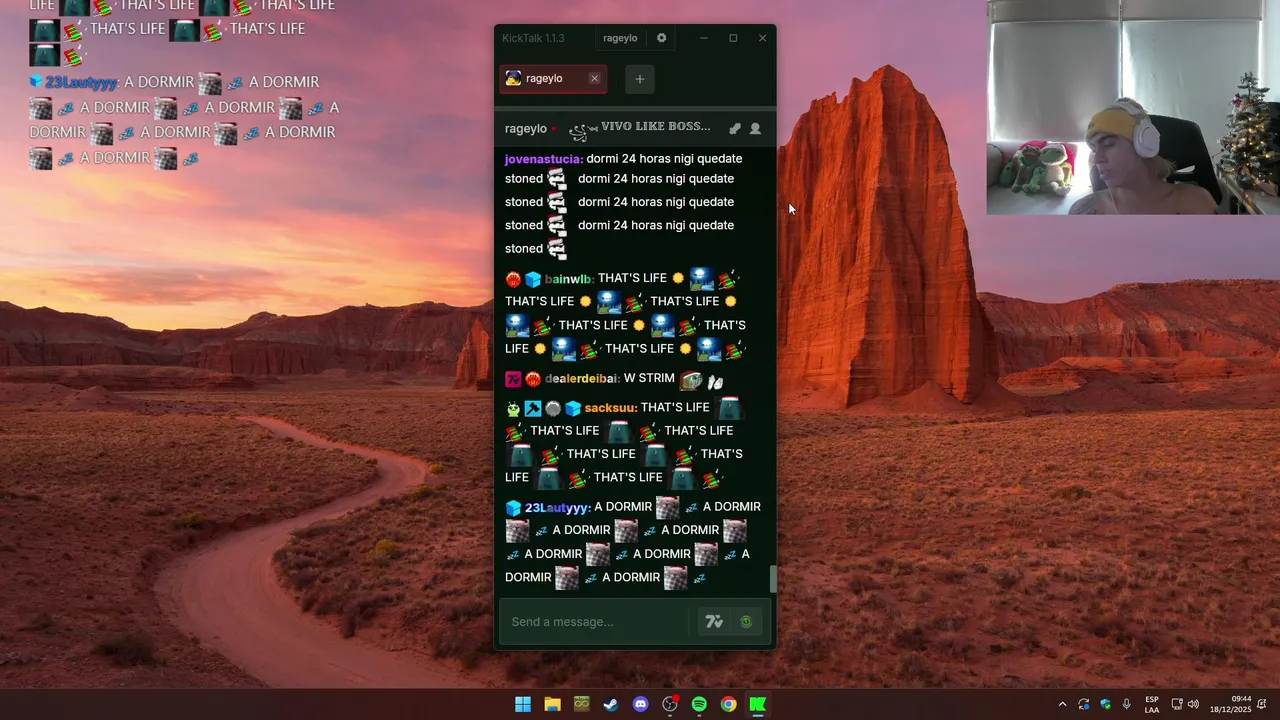Click microphone tray icon
This screenshot has width=1280, height=720.
click(1127, 704)
